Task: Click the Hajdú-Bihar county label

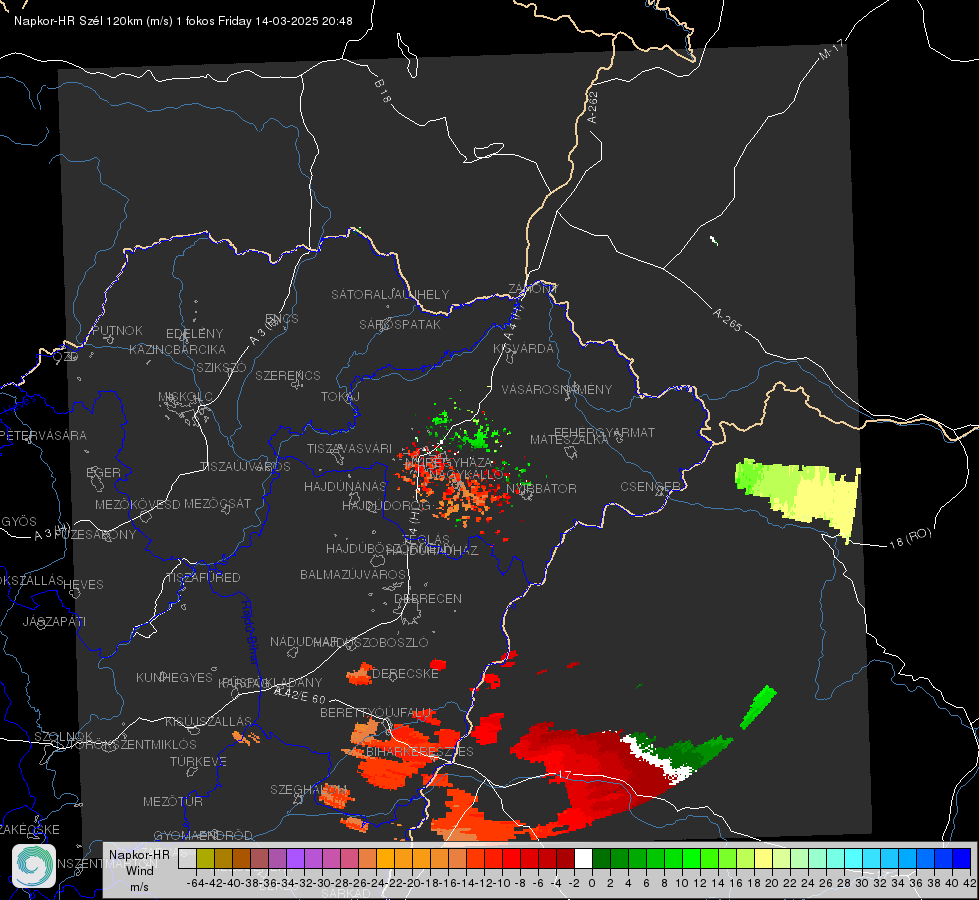Action: tap(249, 633)
